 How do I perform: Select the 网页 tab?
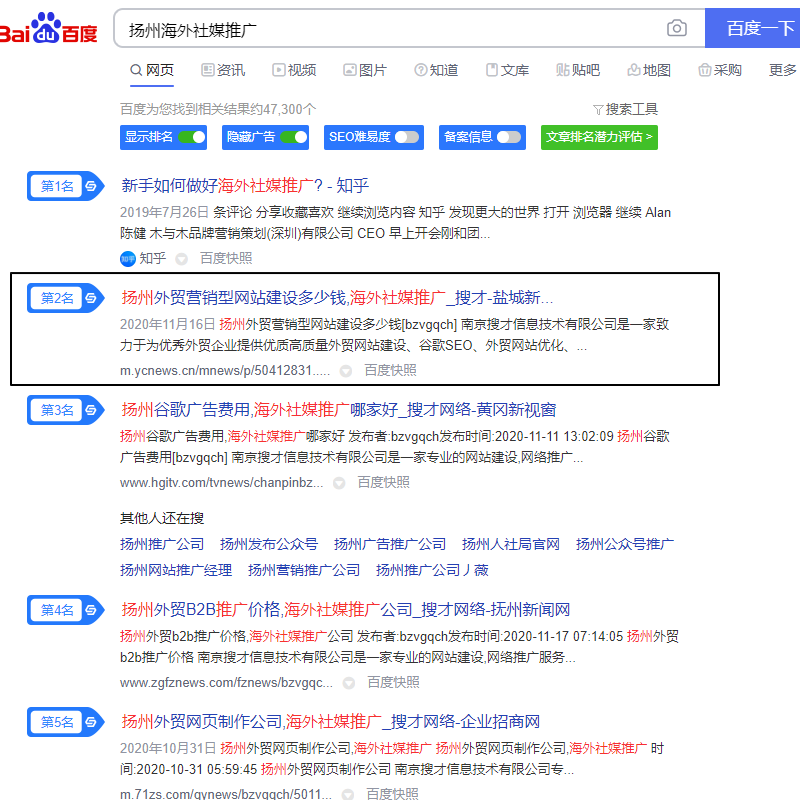[152, 70]
